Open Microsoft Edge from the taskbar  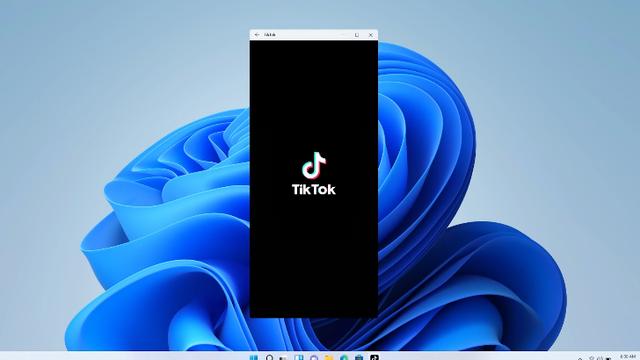(x=344, y=358)
